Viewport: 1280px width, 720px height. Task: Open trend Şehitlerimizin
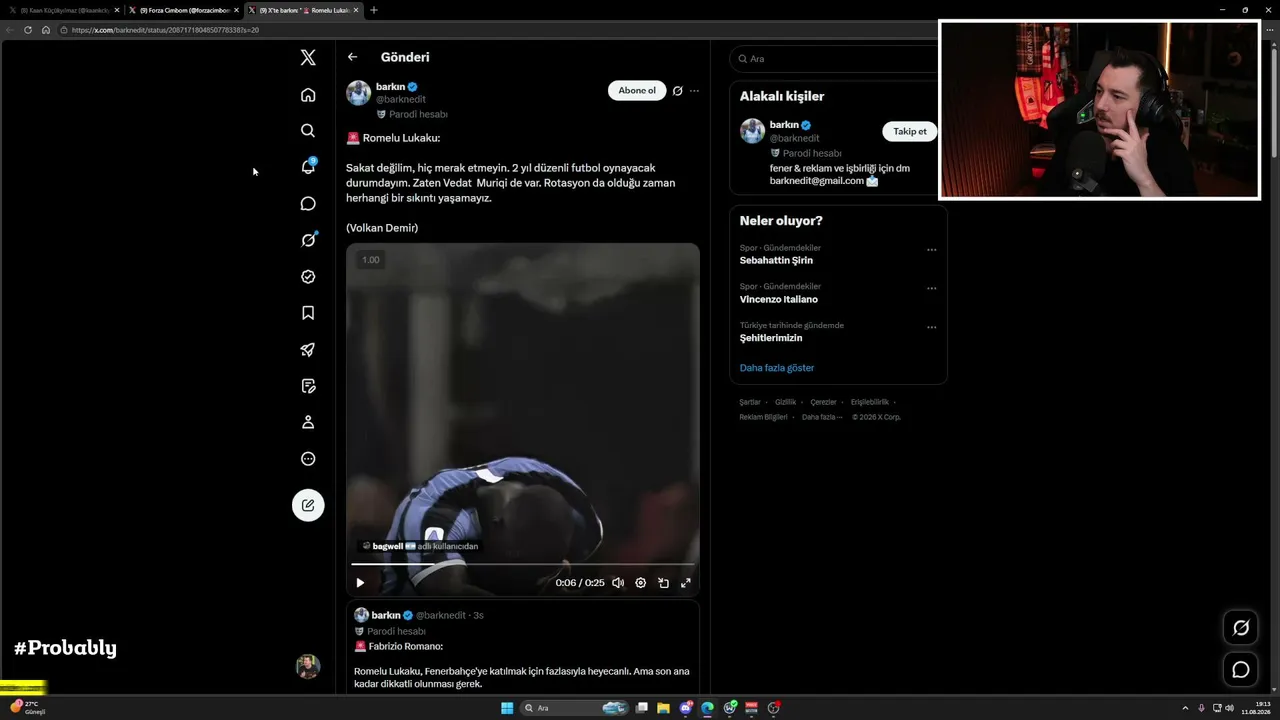coord(771,338)
